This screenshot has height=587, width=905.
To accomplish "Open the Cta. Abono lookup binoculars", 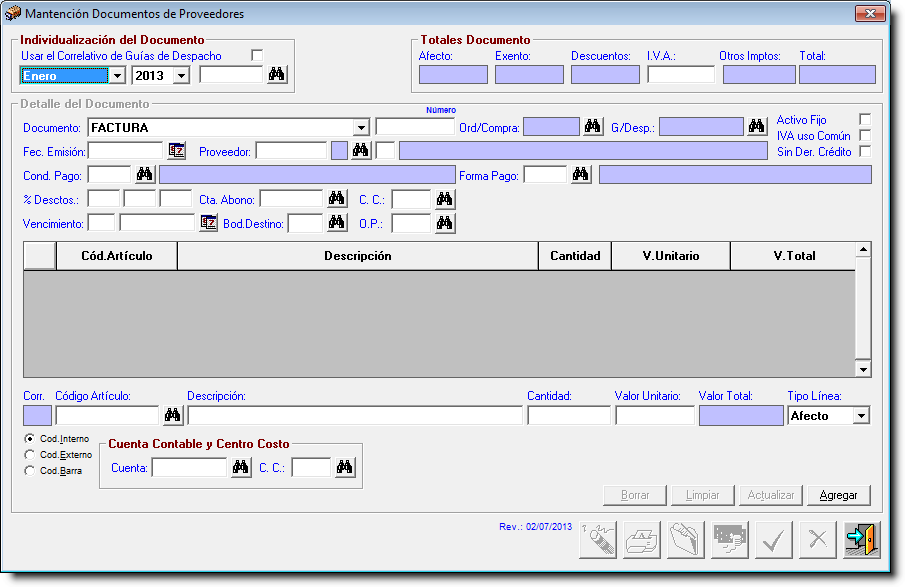I will click(337, 199).
